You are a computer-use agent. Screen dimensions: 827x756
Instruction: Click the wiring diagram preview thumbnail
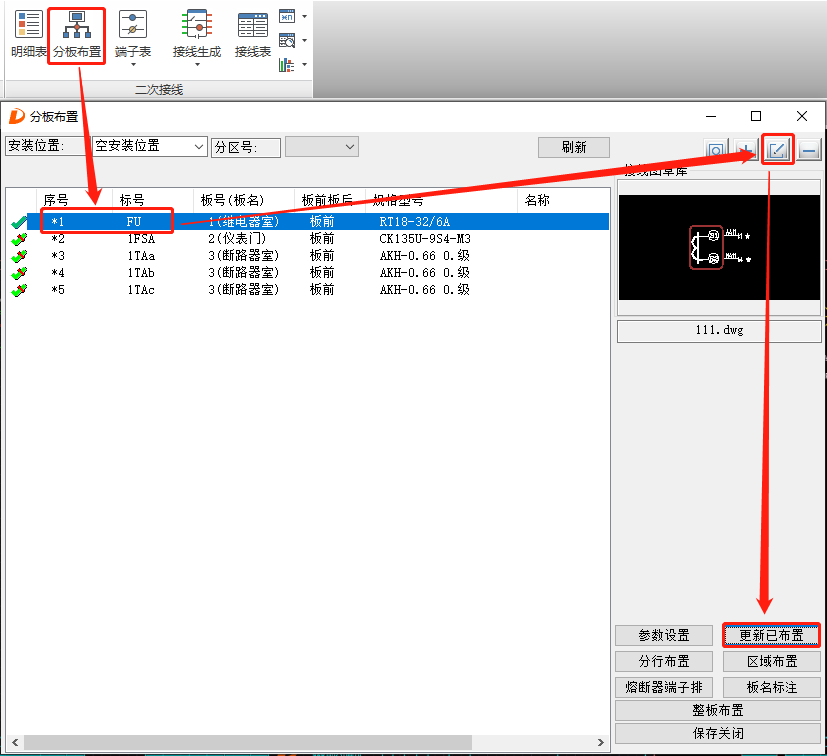click(719, 247)
